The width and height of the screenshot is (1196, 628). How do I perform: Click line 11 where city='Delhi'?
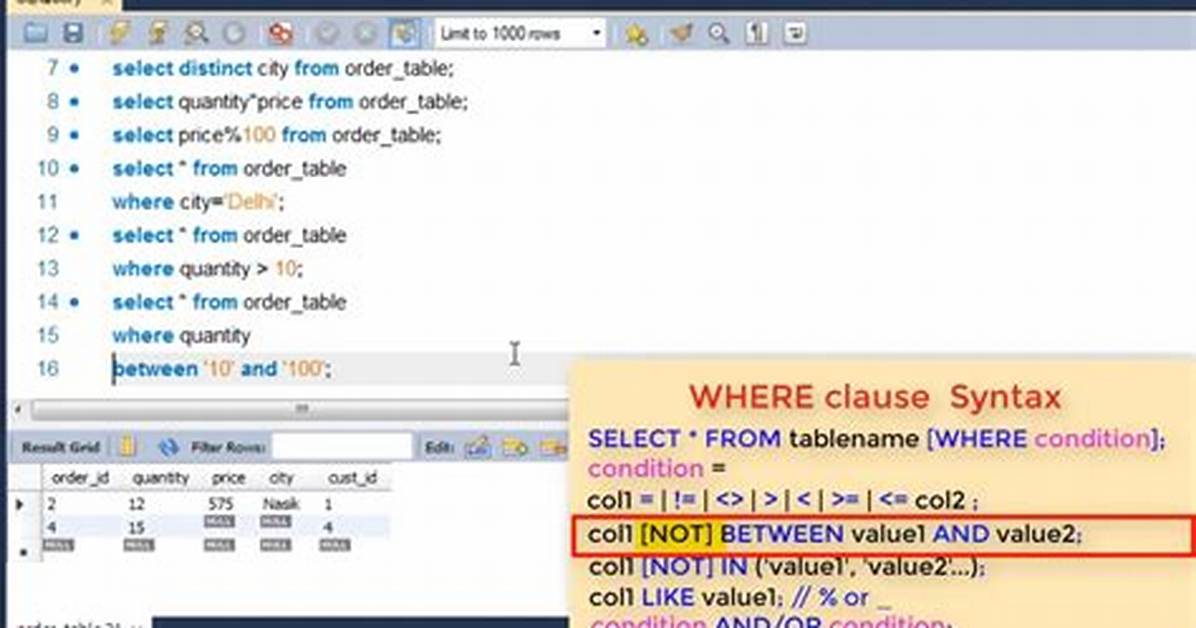pyautogui.click(x=198, y=202)
